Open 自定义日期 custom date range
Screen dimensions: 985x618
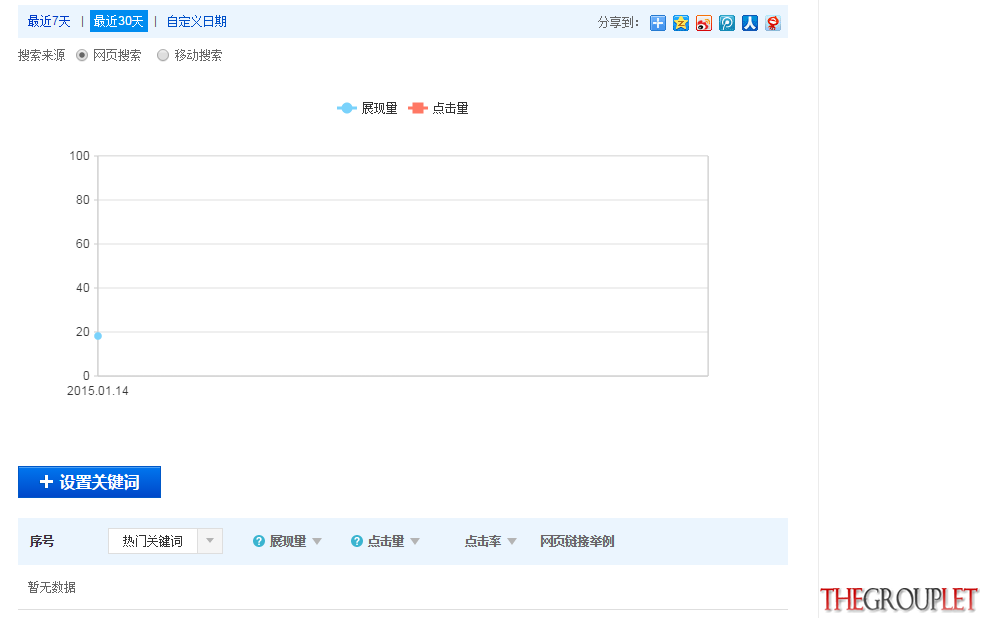[x=197, y=21]
